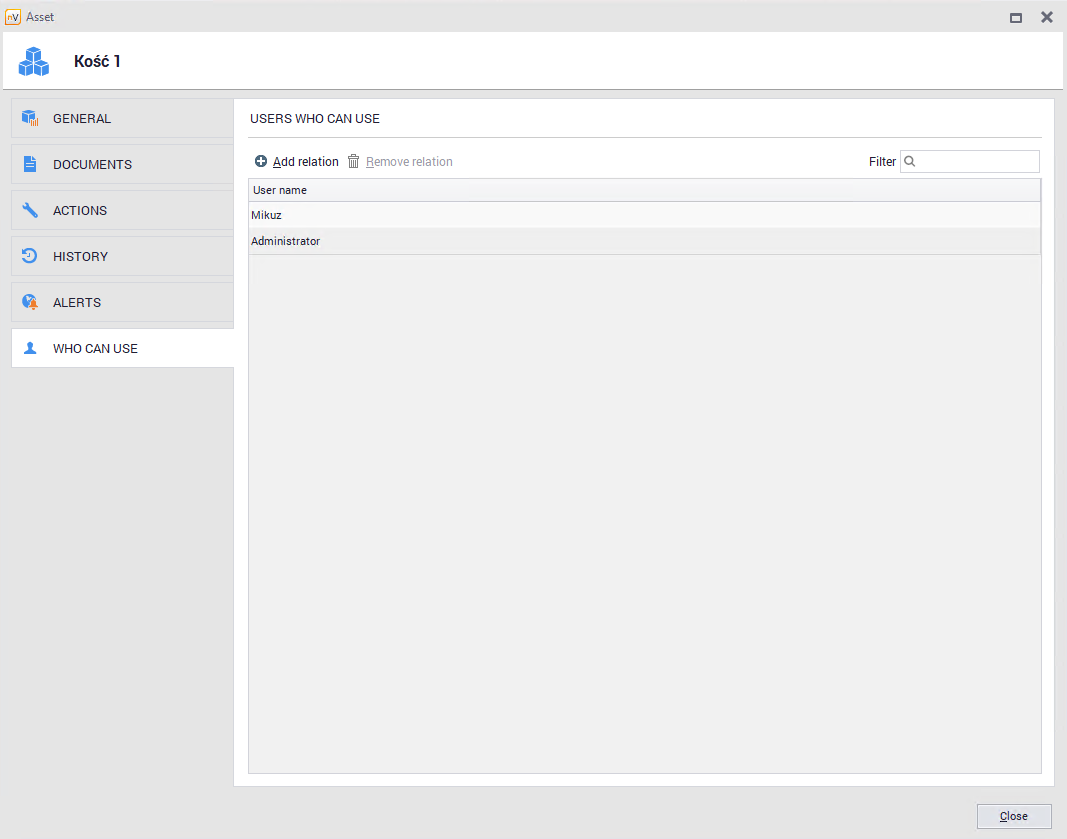1067x839 pixels.
Task: Click the wrench icon beside ACTIONS
Action: click(30, 210)
